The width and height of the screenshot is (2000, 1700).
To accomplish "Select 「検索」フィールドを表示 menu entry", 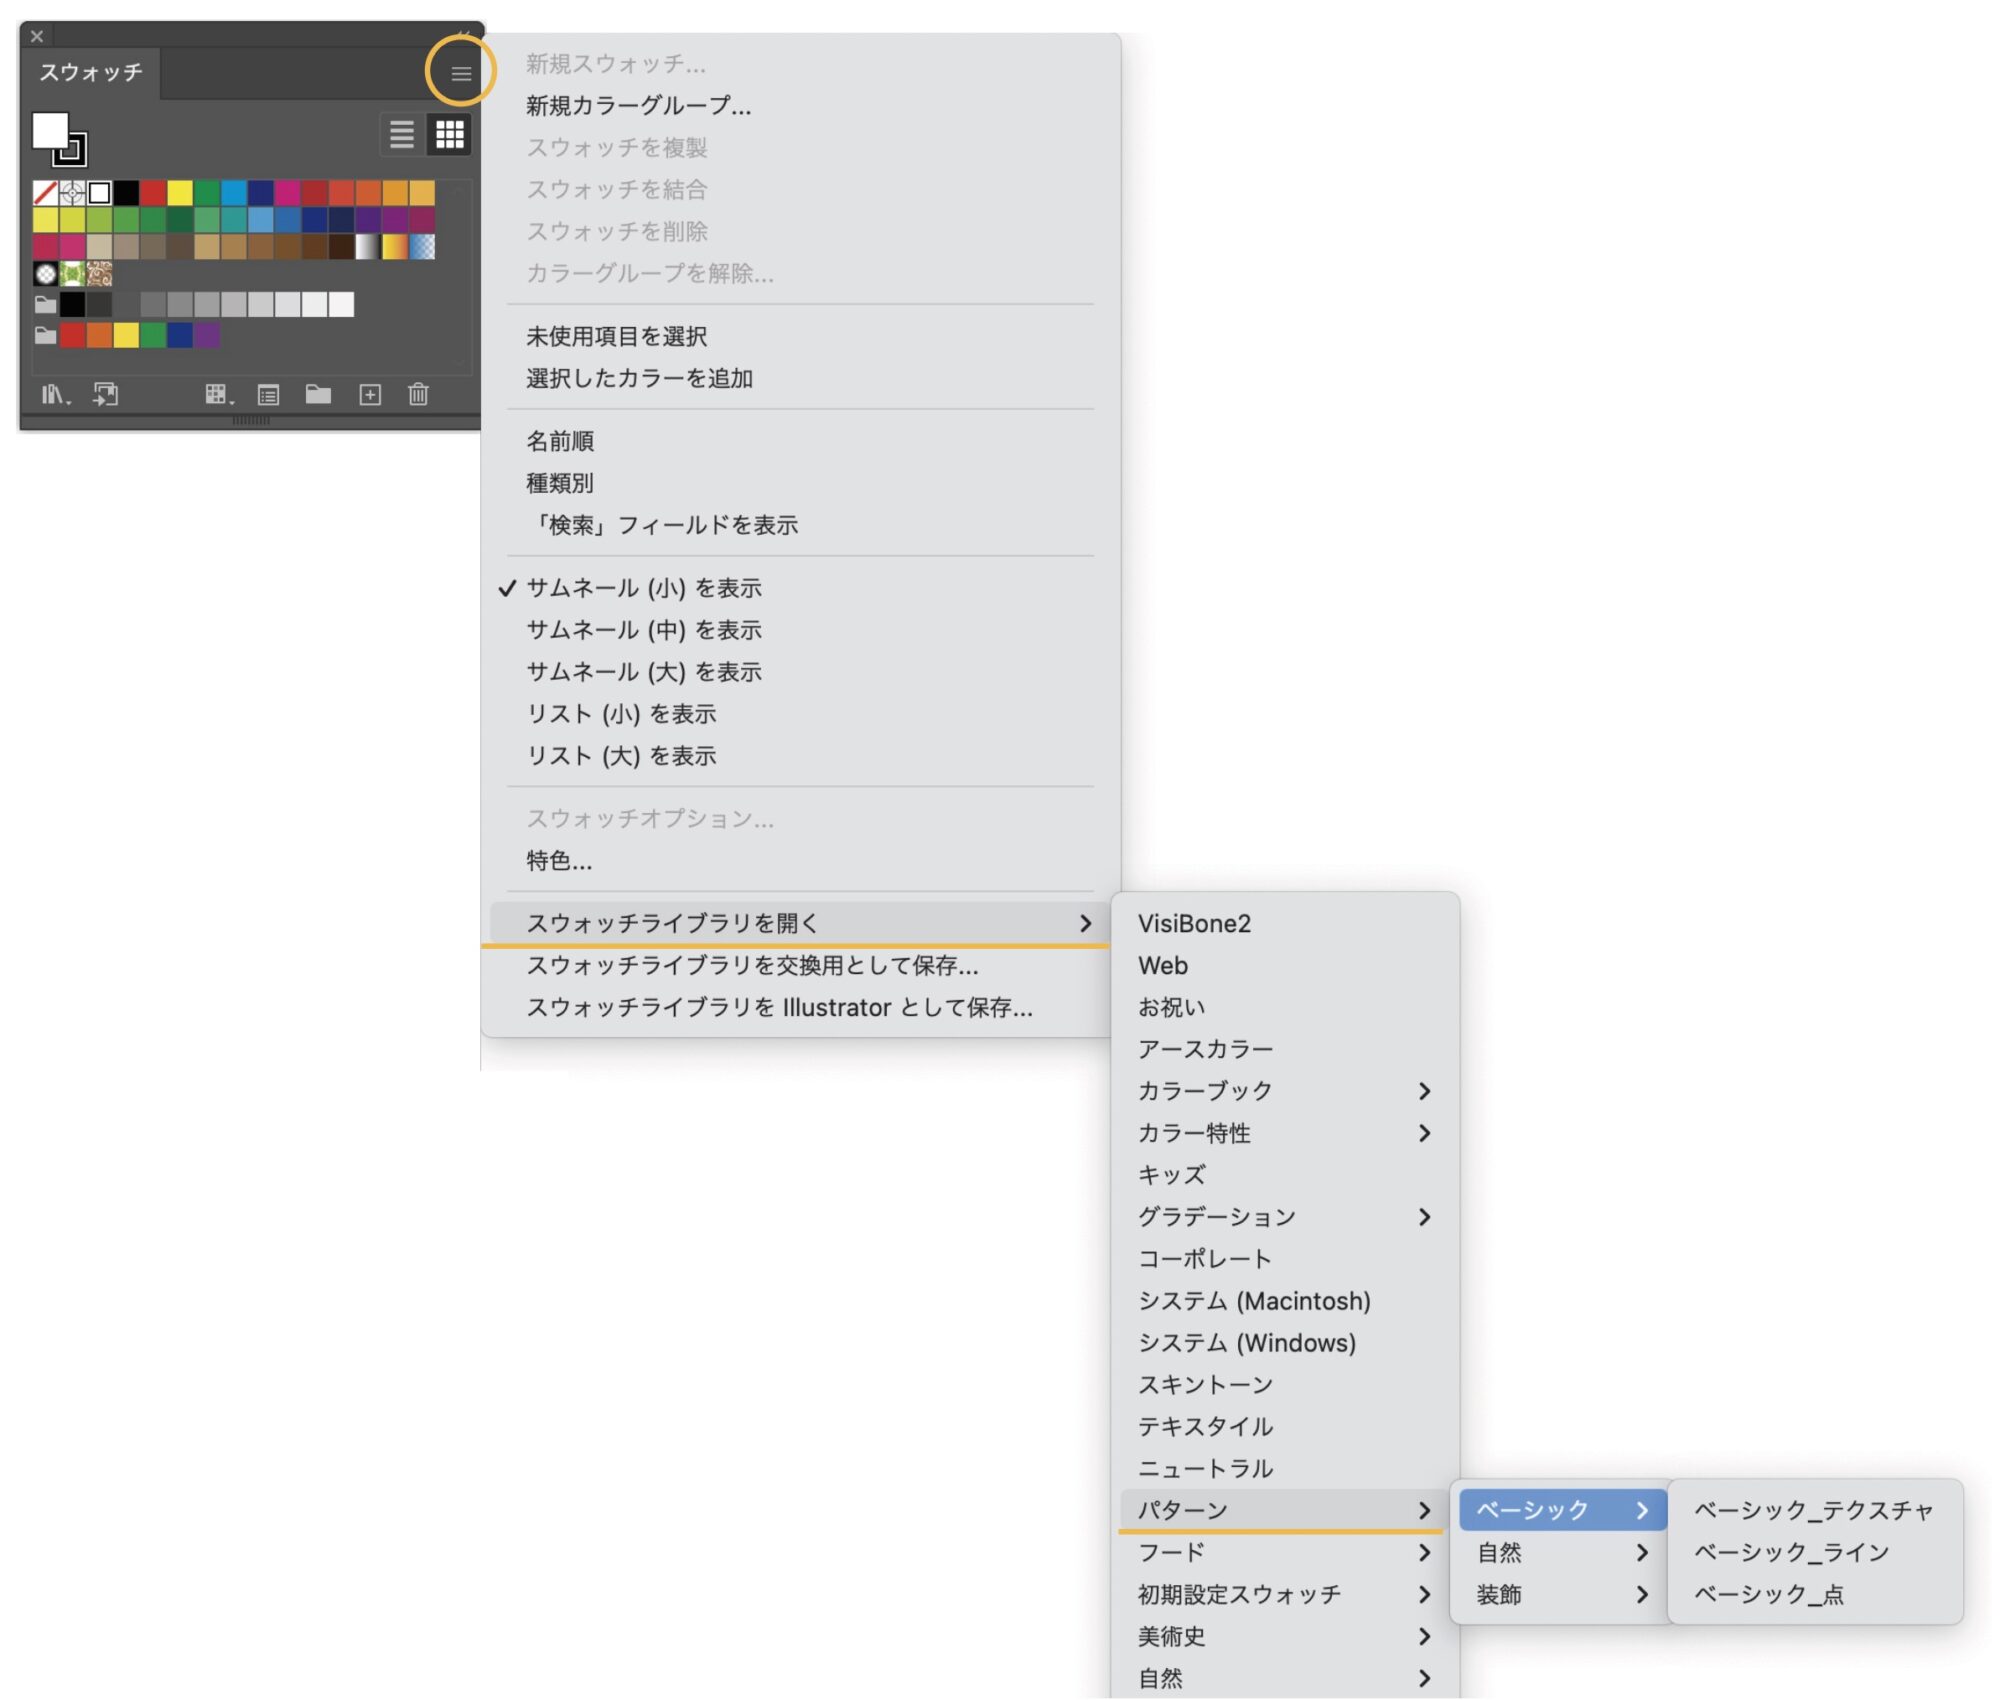I will point(663,524).
